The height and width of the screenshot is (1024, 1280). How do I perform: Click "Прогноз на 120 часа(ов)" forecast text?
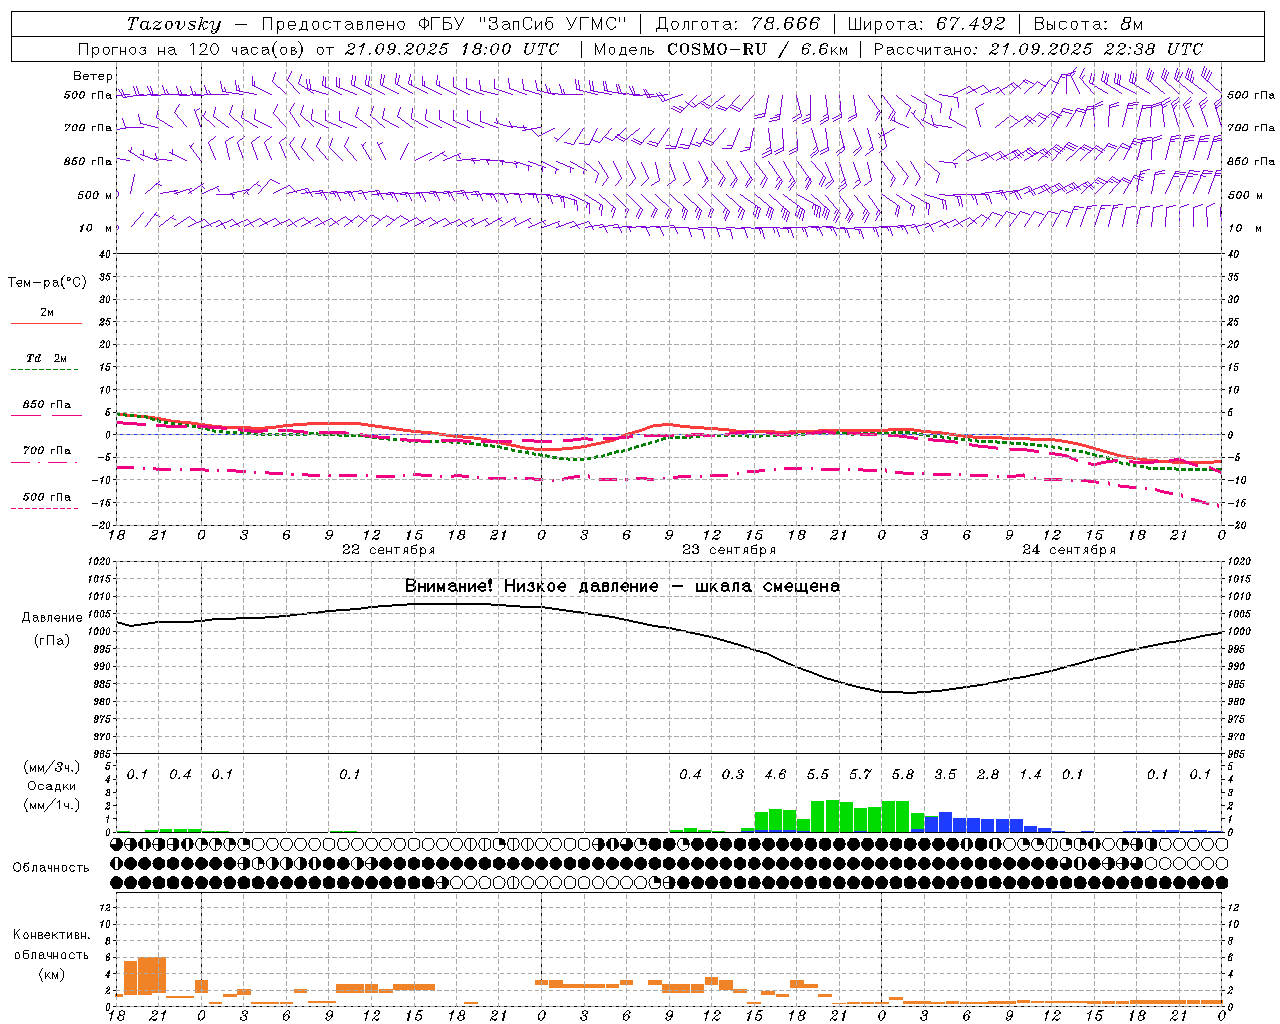click(191, 49)
